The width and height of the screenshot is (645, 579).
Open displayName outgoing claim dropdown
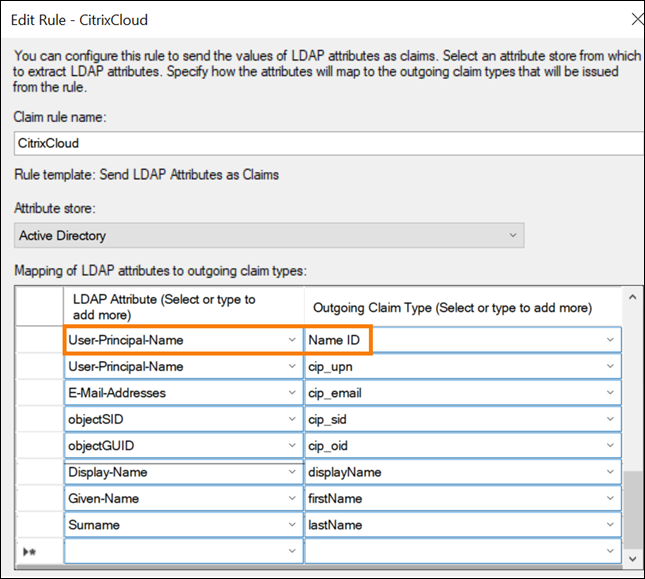click(610, 472)
